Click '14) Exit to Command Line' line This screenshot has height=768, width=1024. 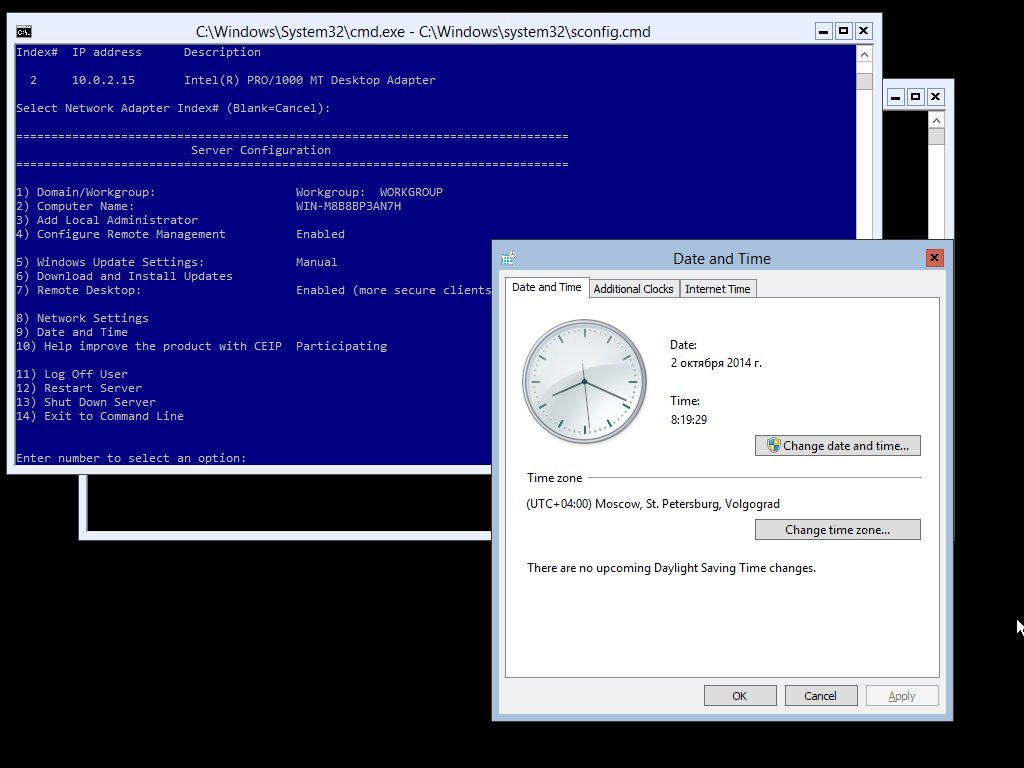pos(100,417)
